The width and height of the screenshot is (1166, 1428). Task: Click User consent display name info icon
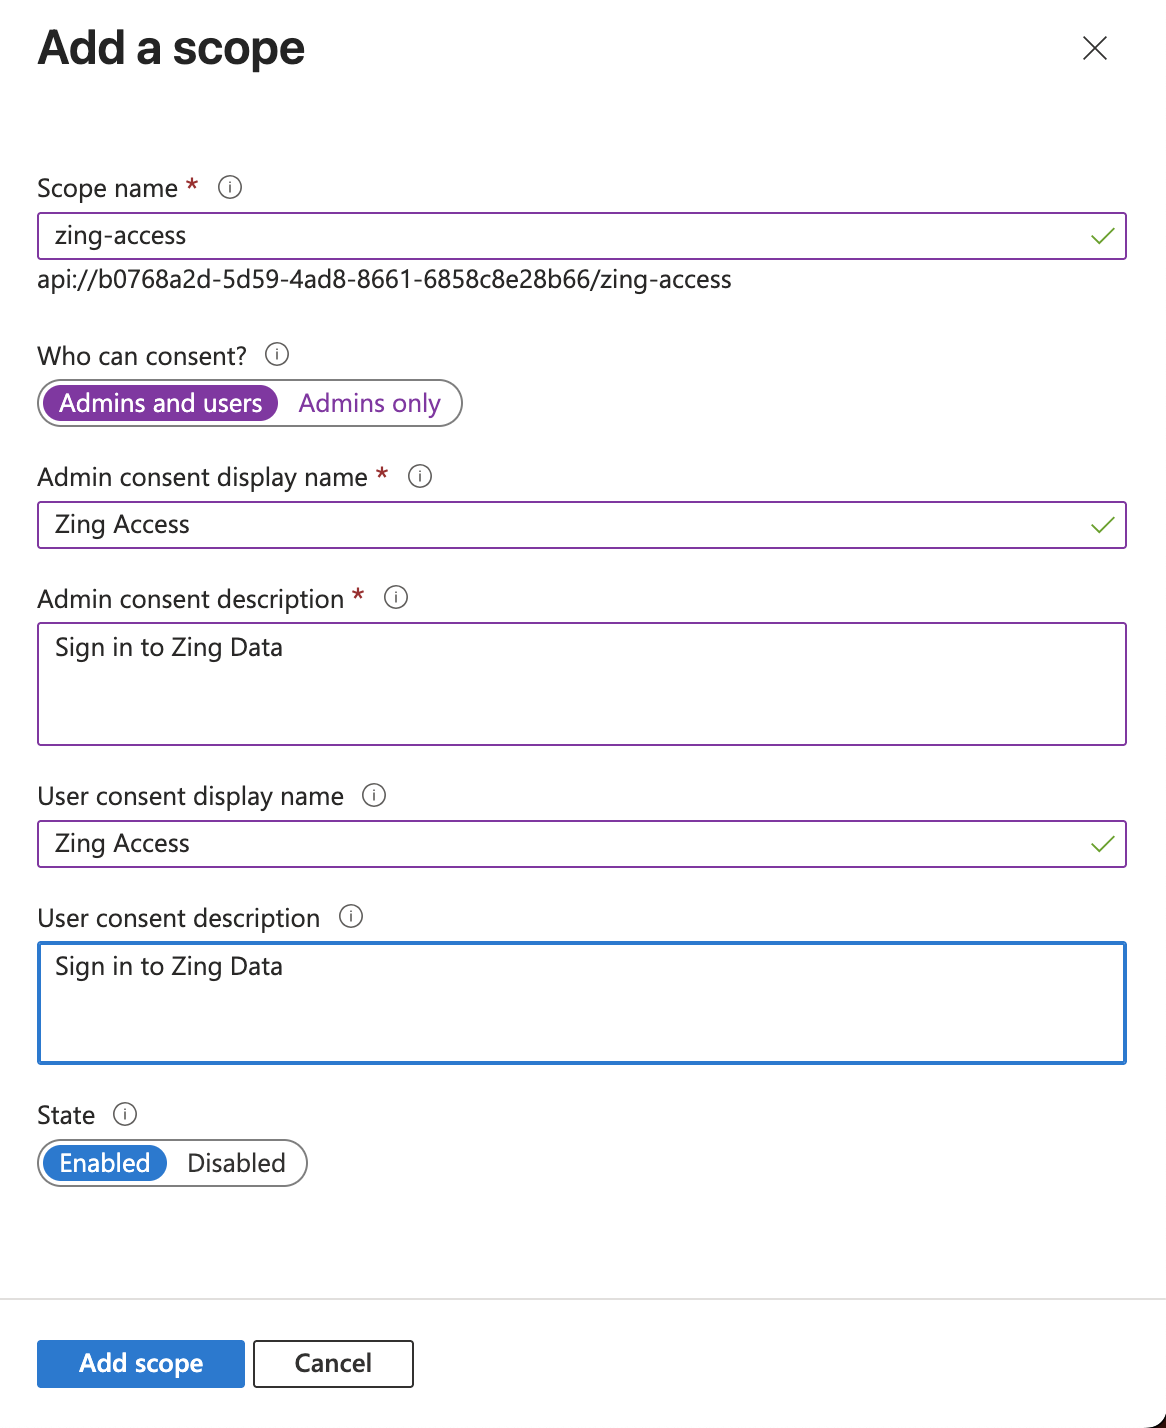click(x=374, y=795)
